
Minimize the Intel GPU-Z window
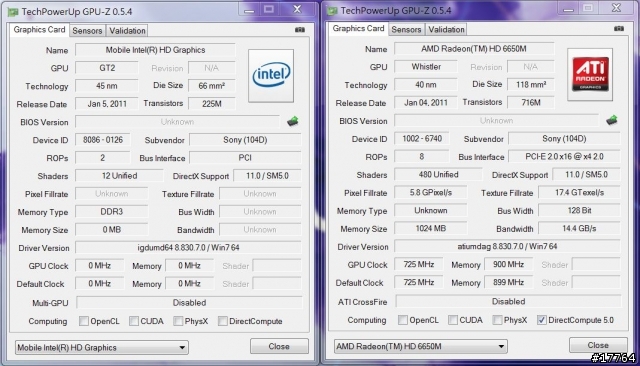pyautogui.click(x=249, y=10)
